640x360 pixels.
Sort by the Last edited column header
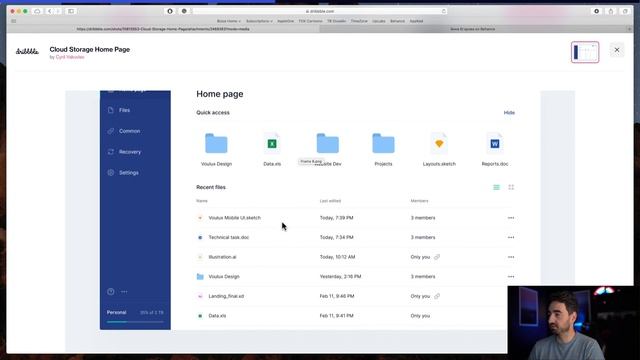330,201
